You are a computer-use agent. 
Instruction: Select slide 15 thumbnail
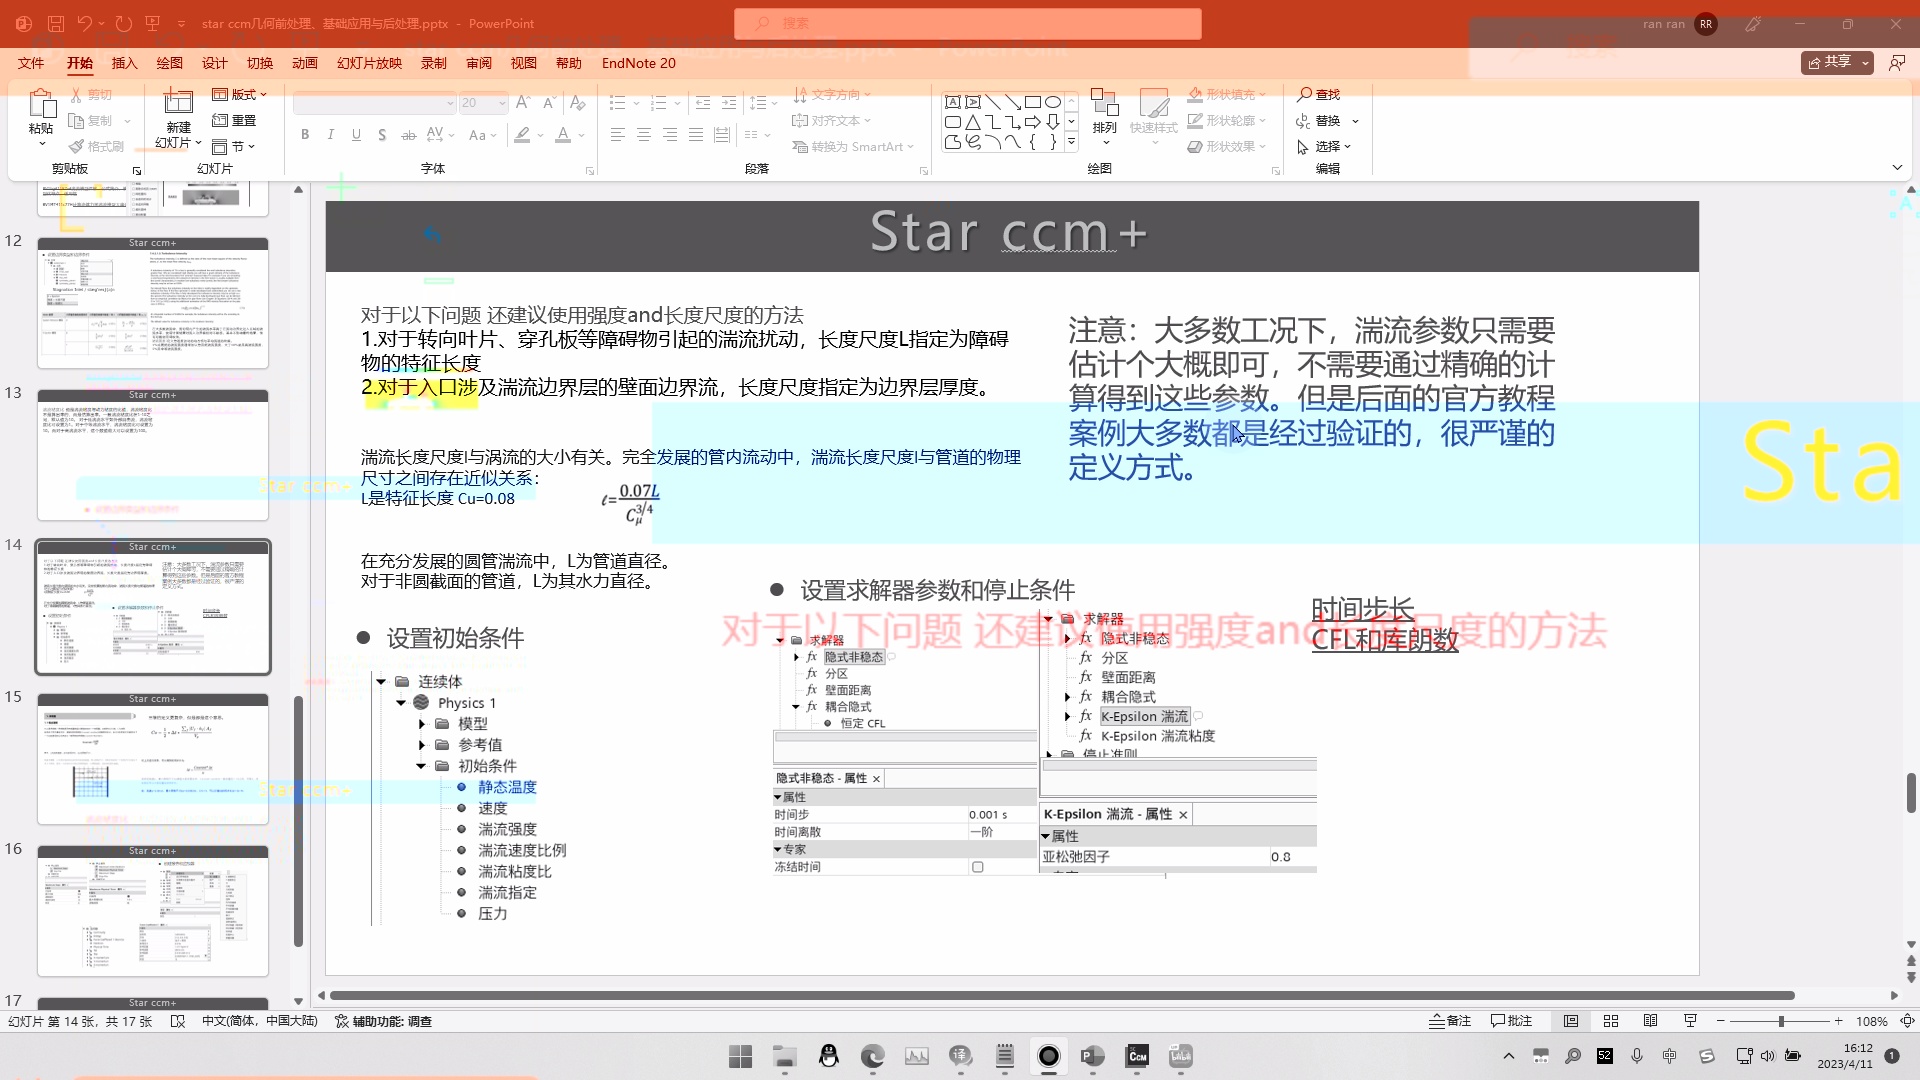(153, 759)
